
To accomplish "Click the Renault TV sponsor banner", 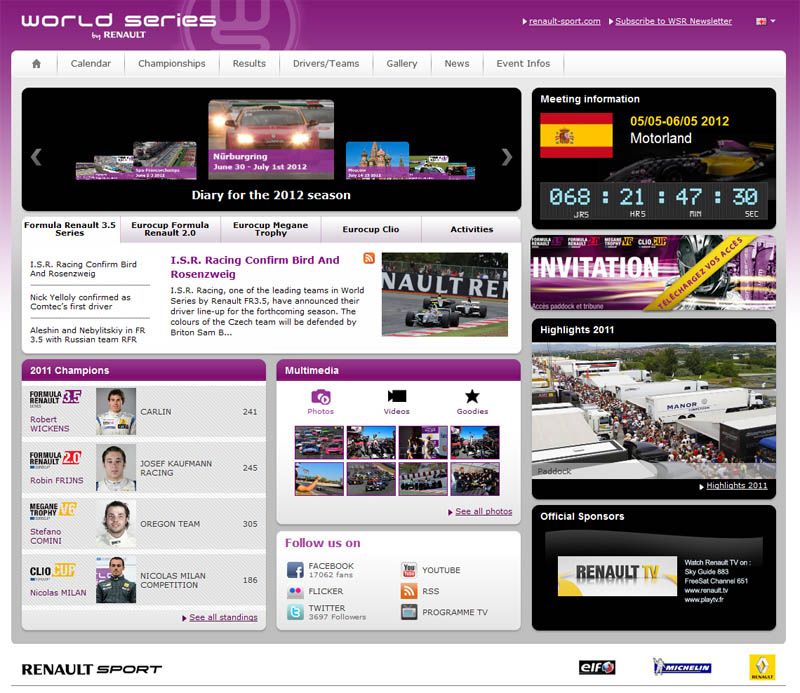I will (x=617, y=576).
